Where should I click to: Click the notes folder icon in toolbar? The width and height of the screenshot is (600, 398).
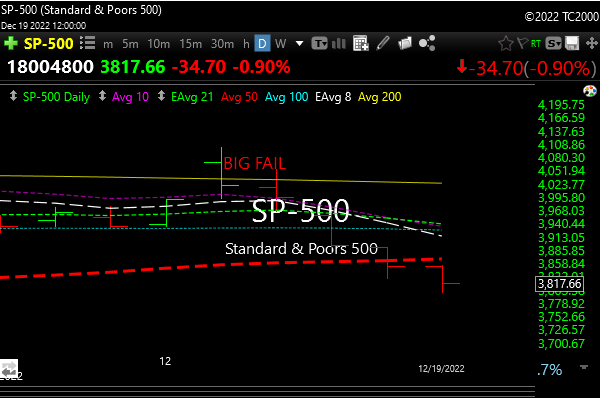pos(405,43)
